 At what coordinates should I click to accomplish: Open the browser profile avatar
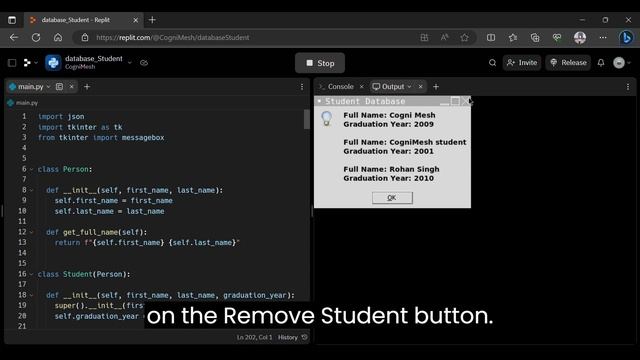pyautogui.click(x=580, y=38)
